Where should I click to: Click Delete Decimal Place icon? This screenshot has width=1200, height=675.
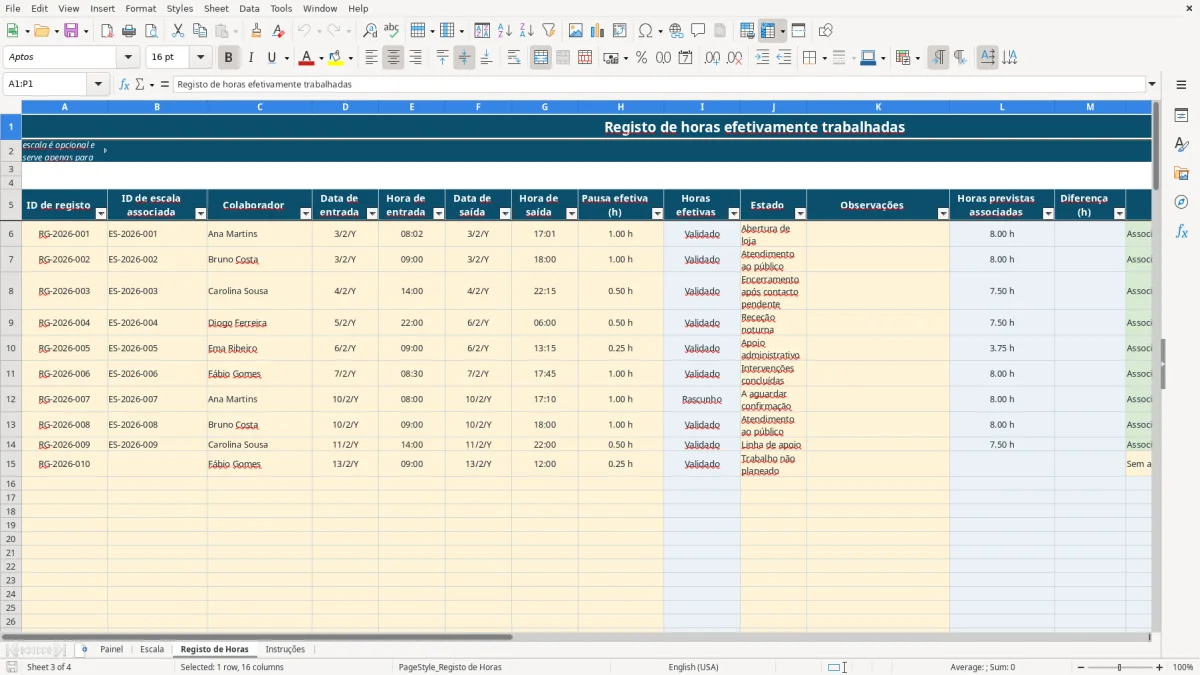pyautogui.click(x=735, y=58)
